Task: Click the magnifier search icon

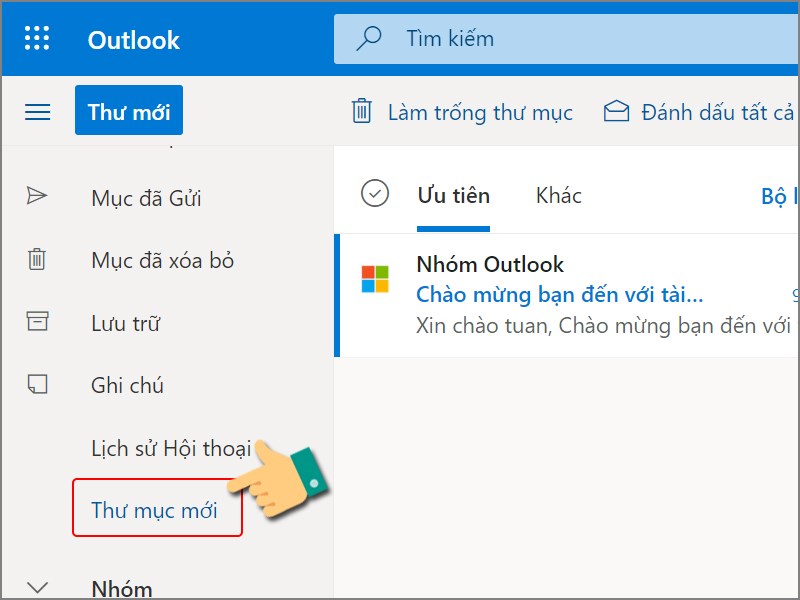Action: (369, 39)
